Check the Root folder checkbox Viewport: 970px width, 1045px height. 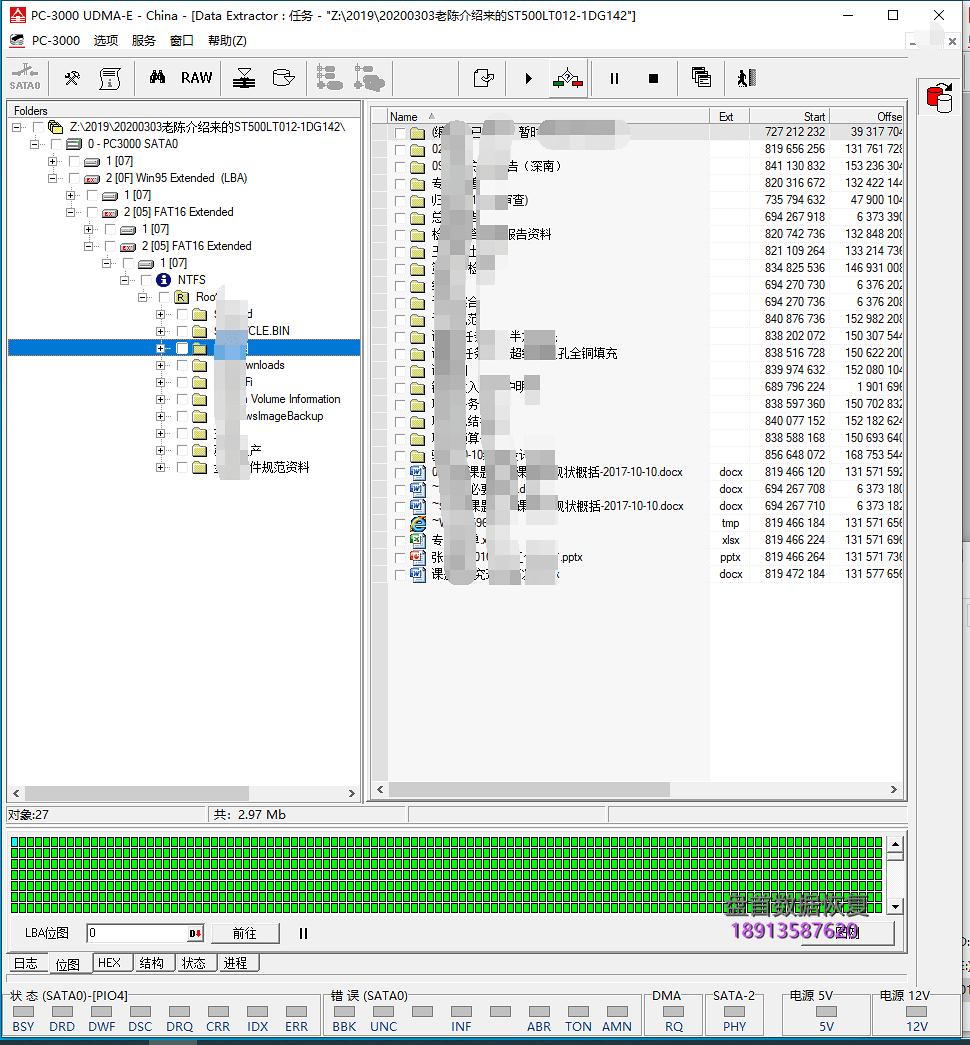[x=164, y=297]
